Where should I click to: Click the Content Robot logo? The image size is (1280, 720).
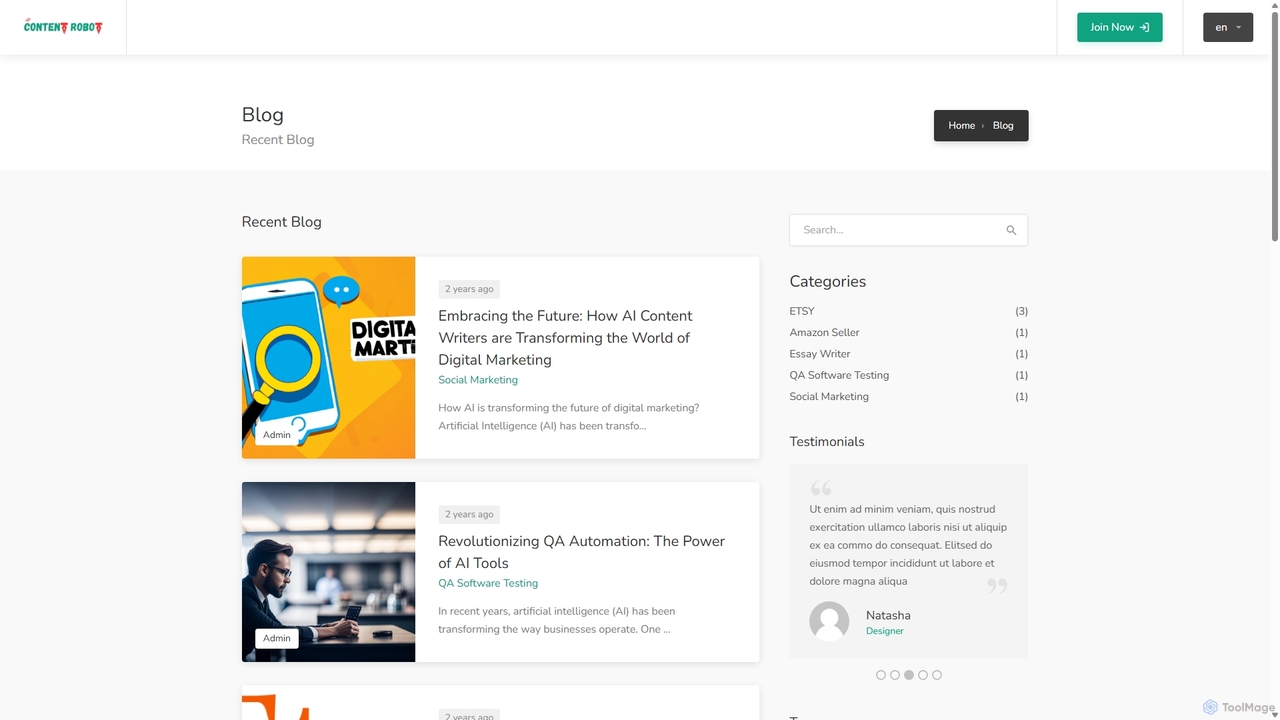(x=63, y=27)
